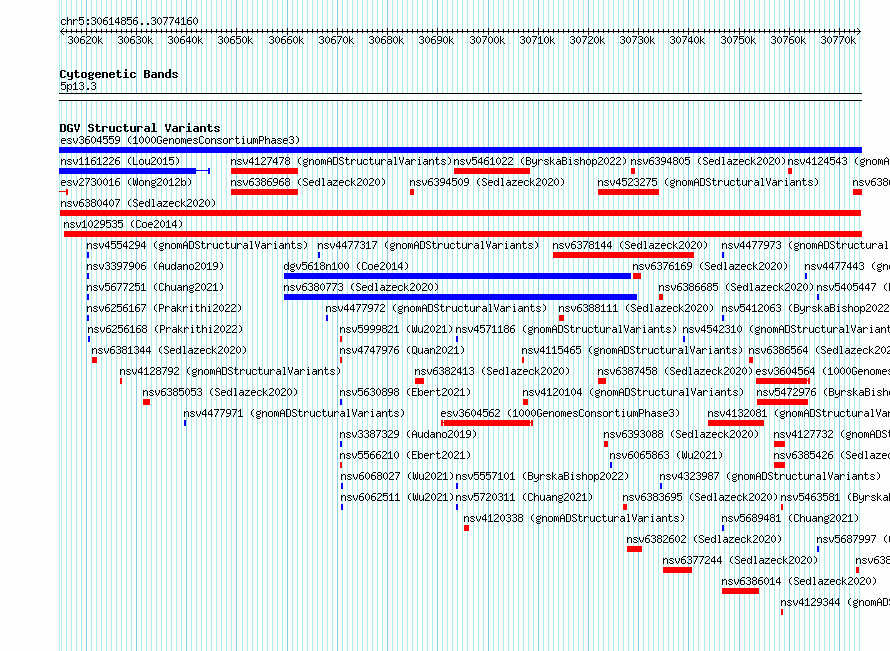
Task: Click the nsv6377244 (Sedlazeck2020) label
Action: (x=740, y=560)
